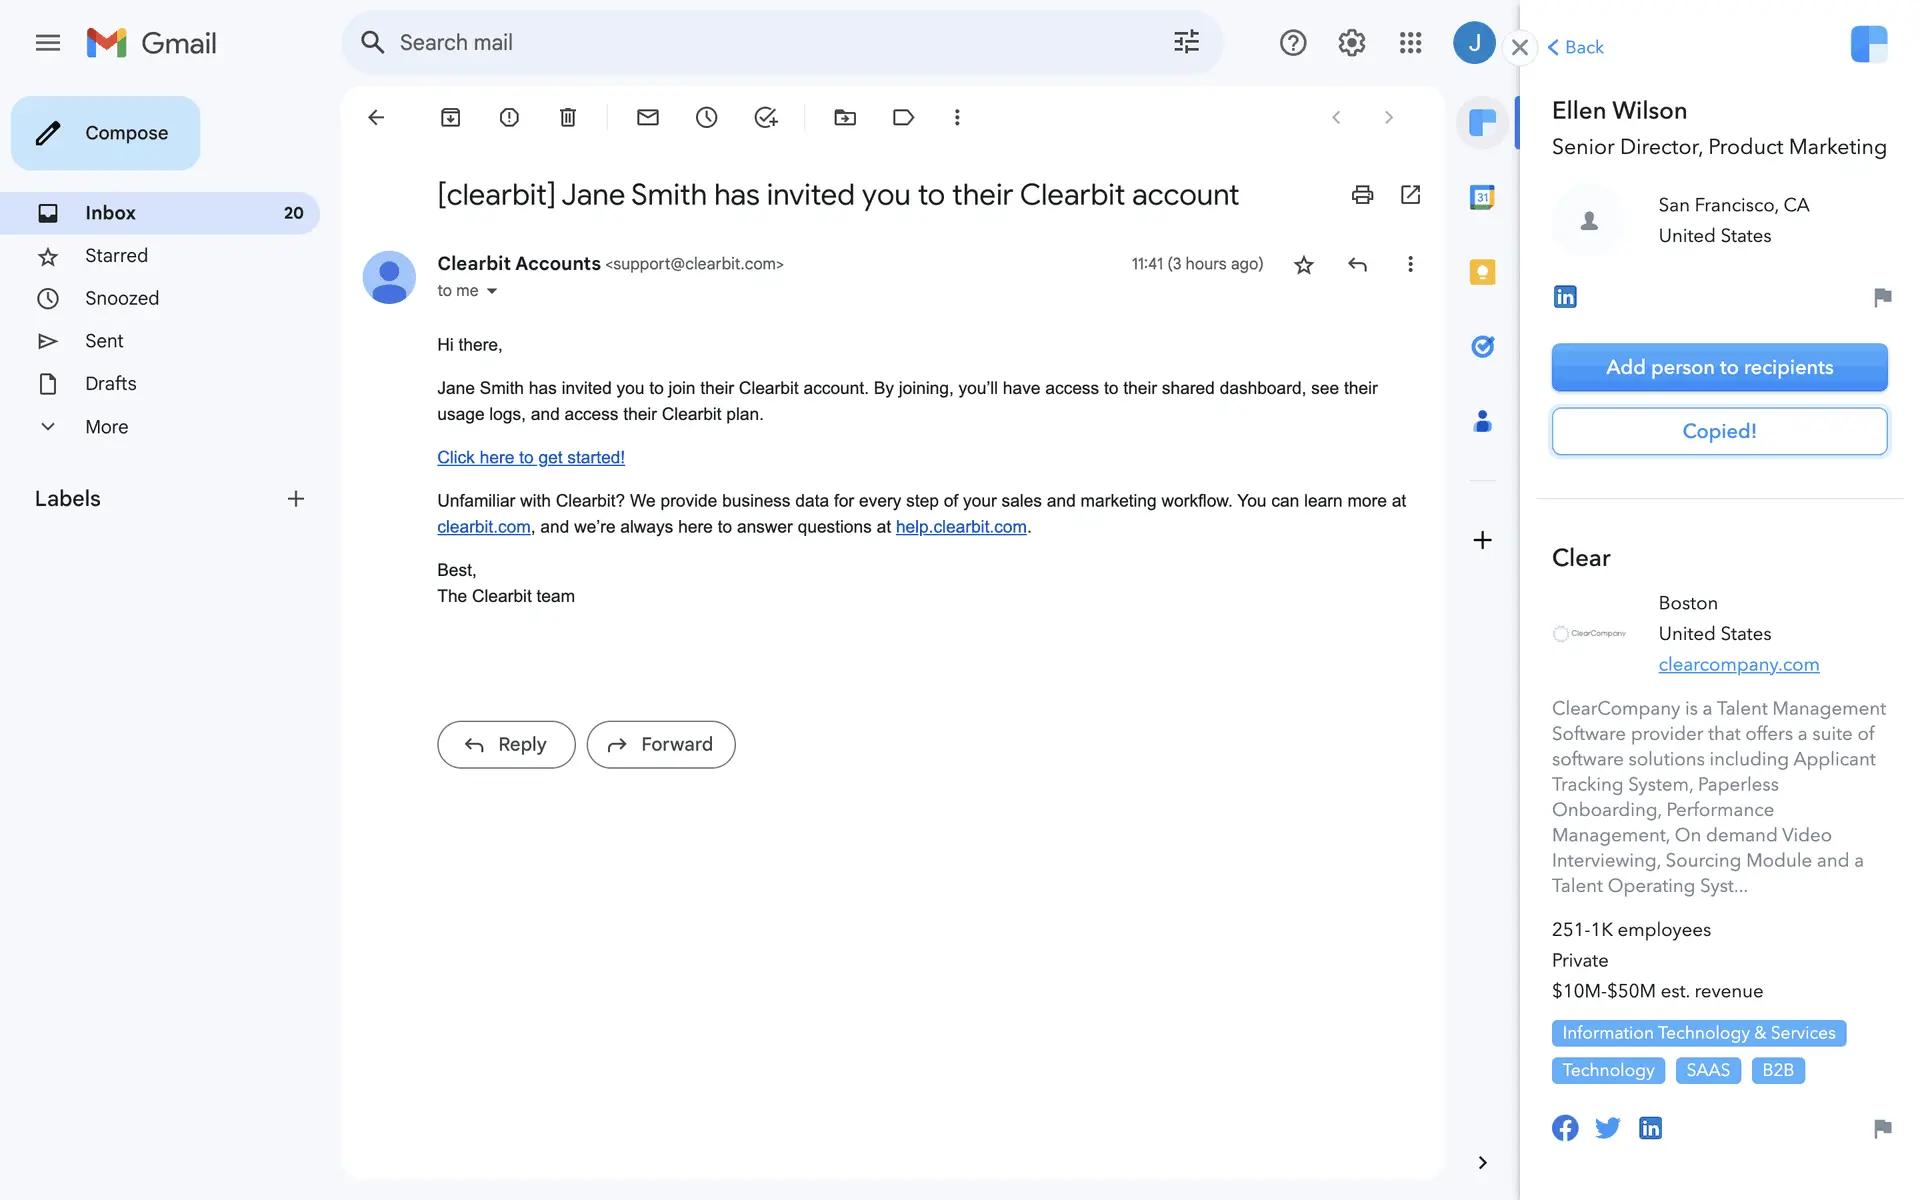
Task: Flag Ellen Wilson's person data
Action: point(1882,297)
